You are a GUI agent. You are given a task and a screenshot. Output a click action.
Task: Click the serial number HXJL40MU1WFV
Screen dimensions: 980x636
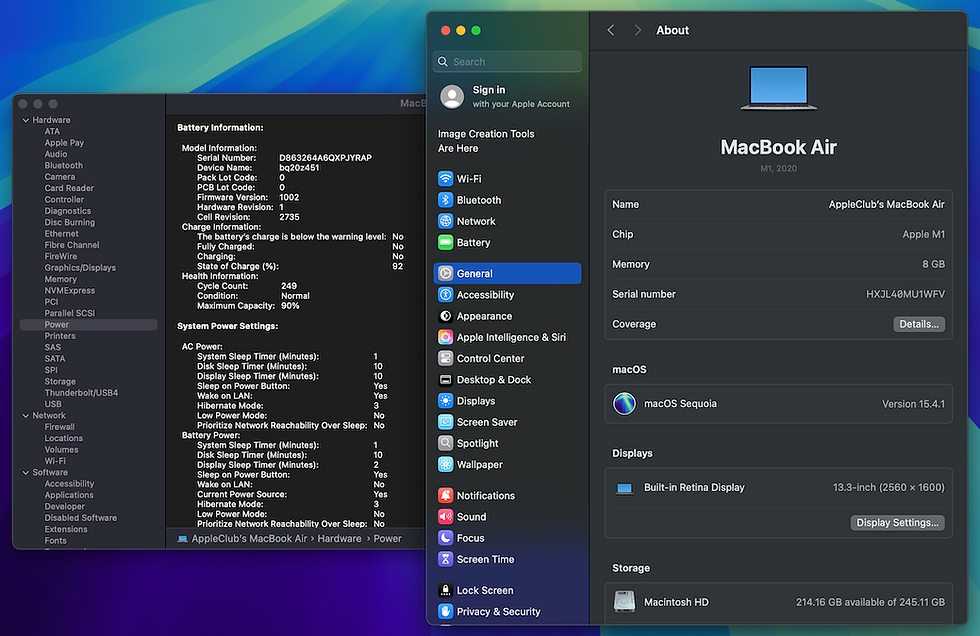(x=905, y=294)
